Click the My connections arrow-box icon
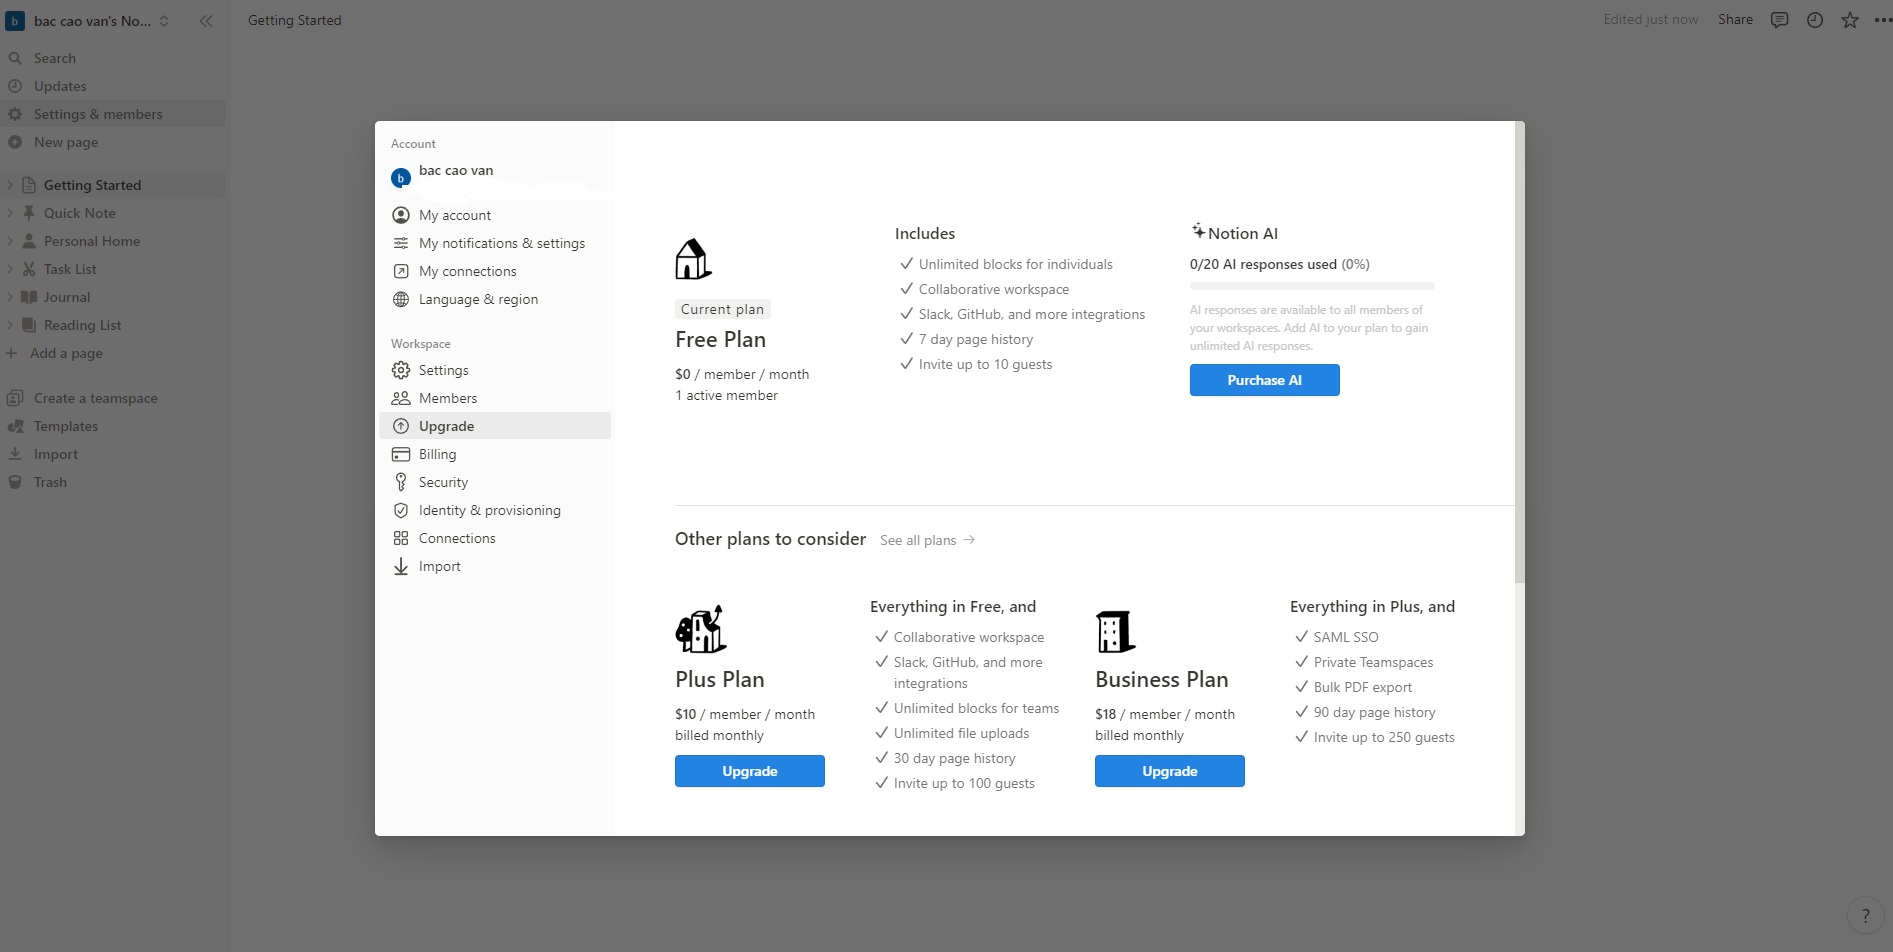The width and height of the screenshot is (1893, 952). [401, 271]
